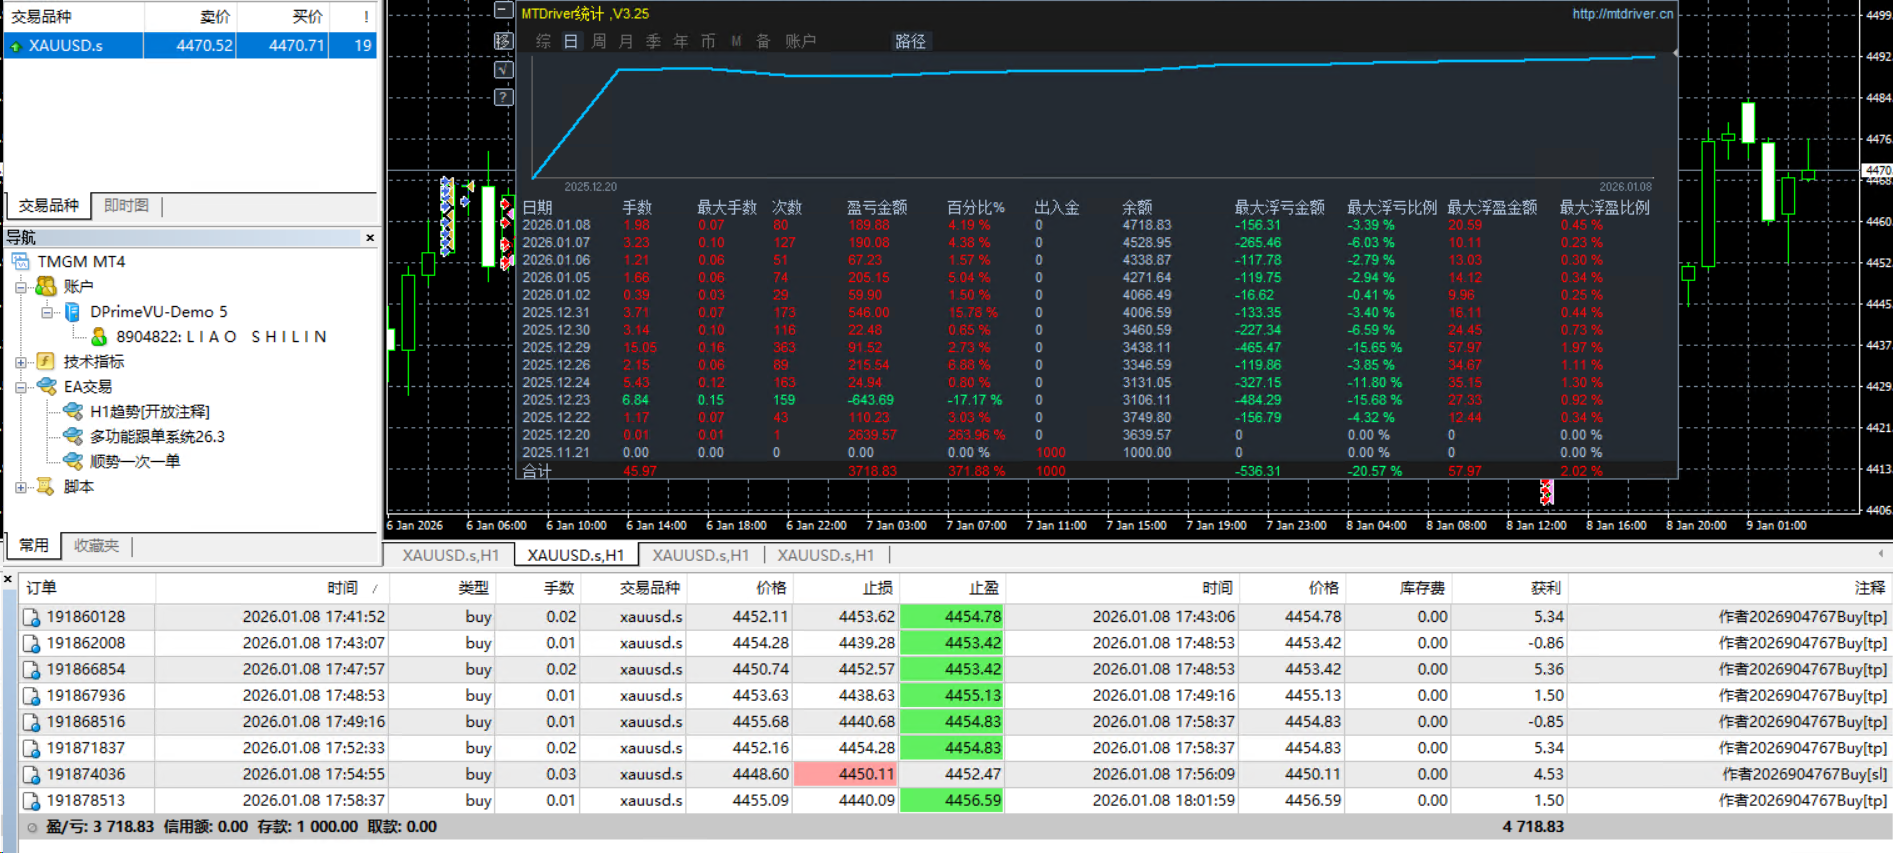Open the 收藏夹 favorites tab
Screen dimensions: 1893x853
[96, 545]
